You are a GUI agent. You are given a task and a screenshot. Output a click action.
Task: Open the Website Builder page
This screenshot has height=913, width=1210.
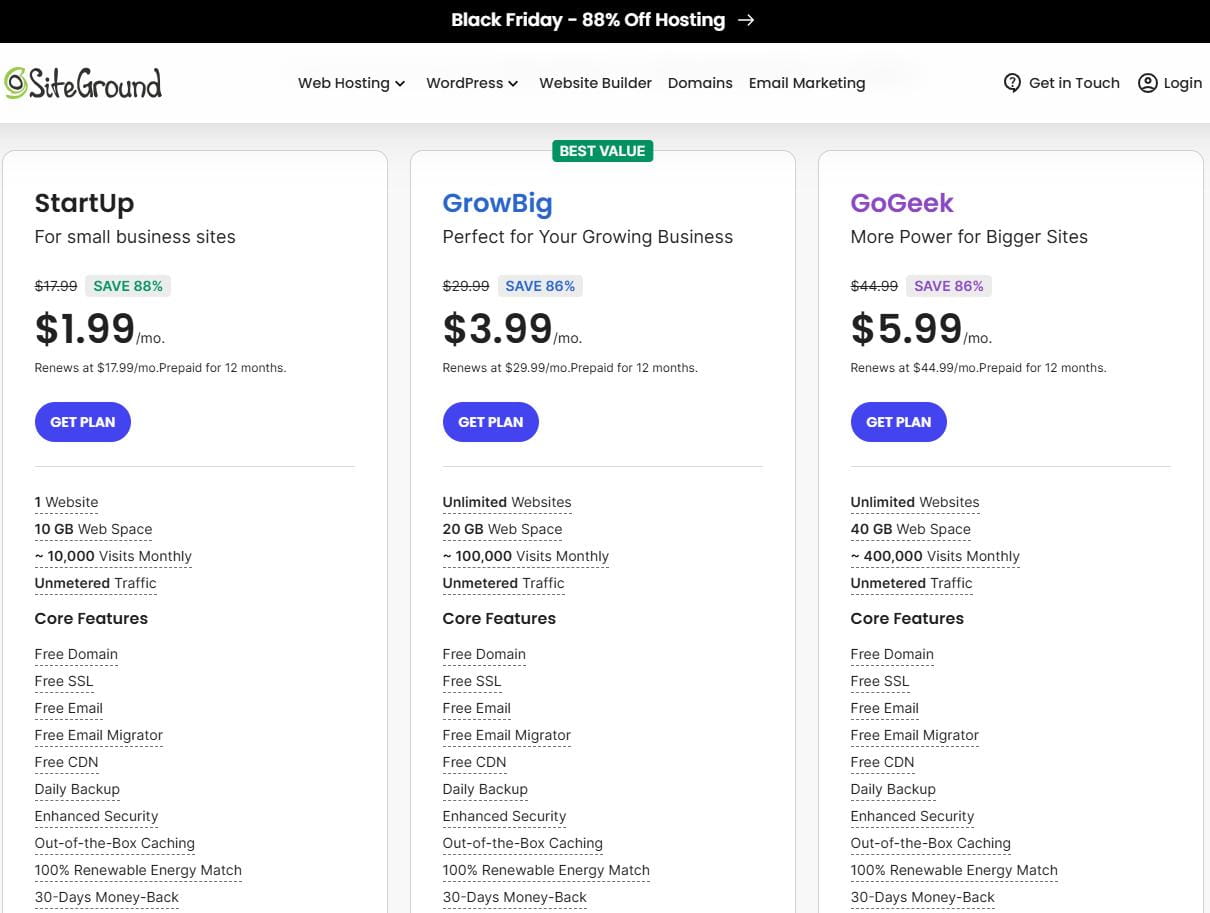pyautogui.click(x=595, y=83)
